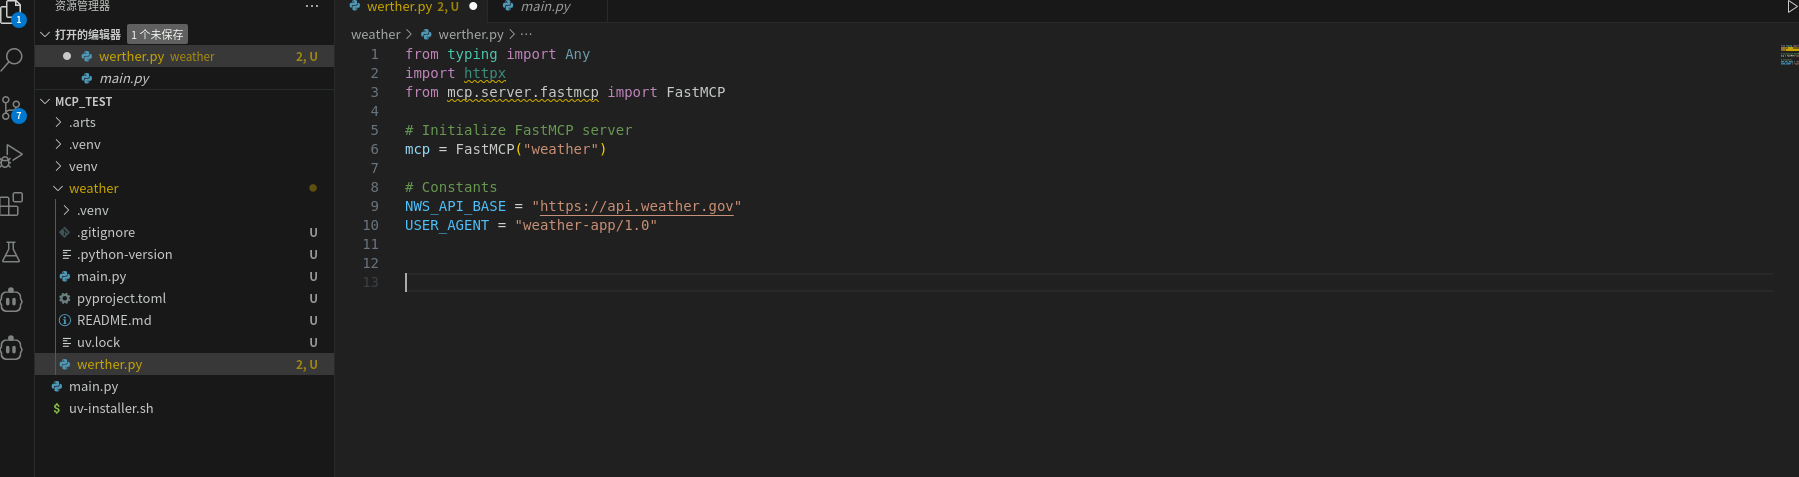Expand the .arts folder
The height and width of the screenshot is (477, 1799).
click(59, 122)
